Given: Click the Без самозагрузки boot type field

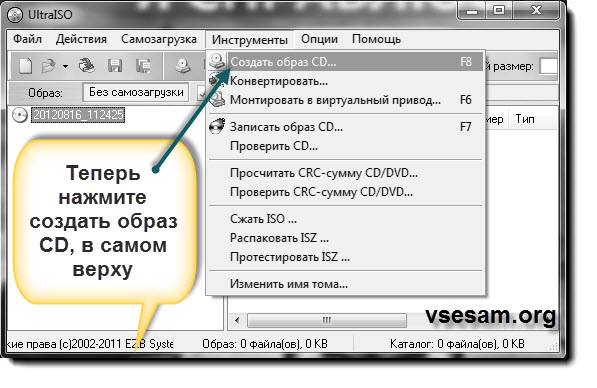Looking at the screenshot, I should point(136,92).
